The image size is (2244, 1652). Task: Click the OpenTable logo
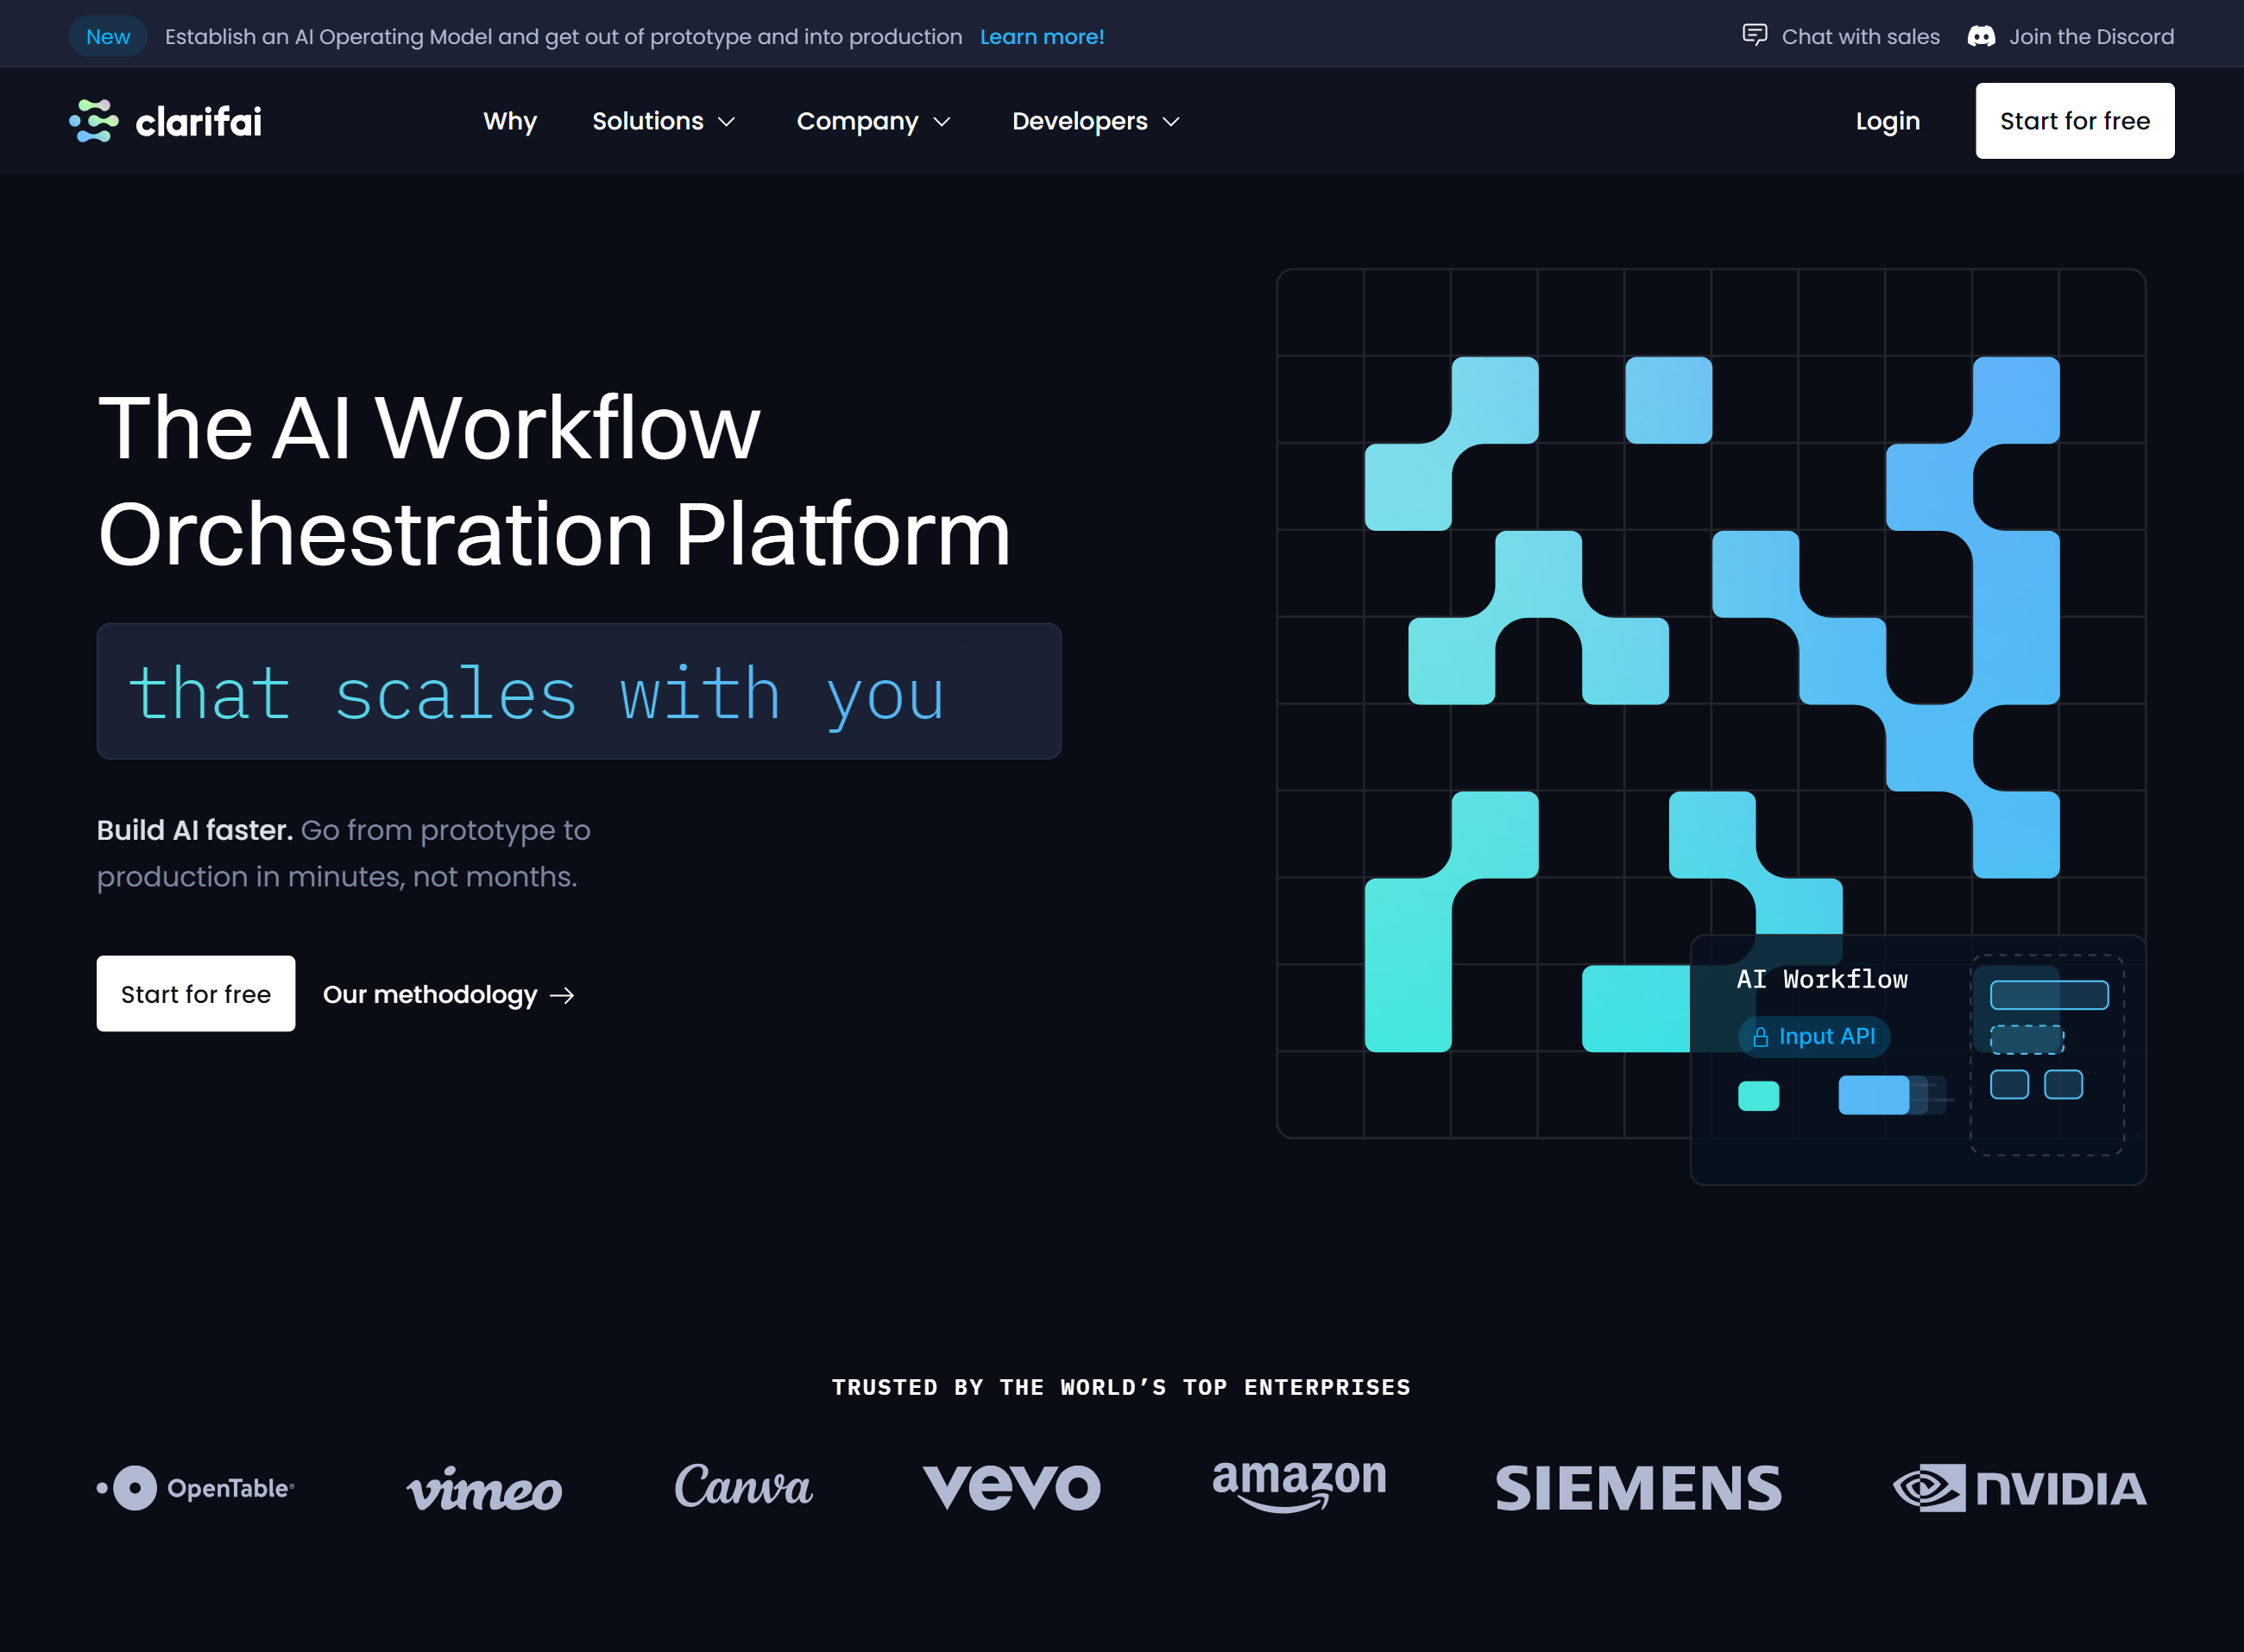click(x=196, y=1488)
